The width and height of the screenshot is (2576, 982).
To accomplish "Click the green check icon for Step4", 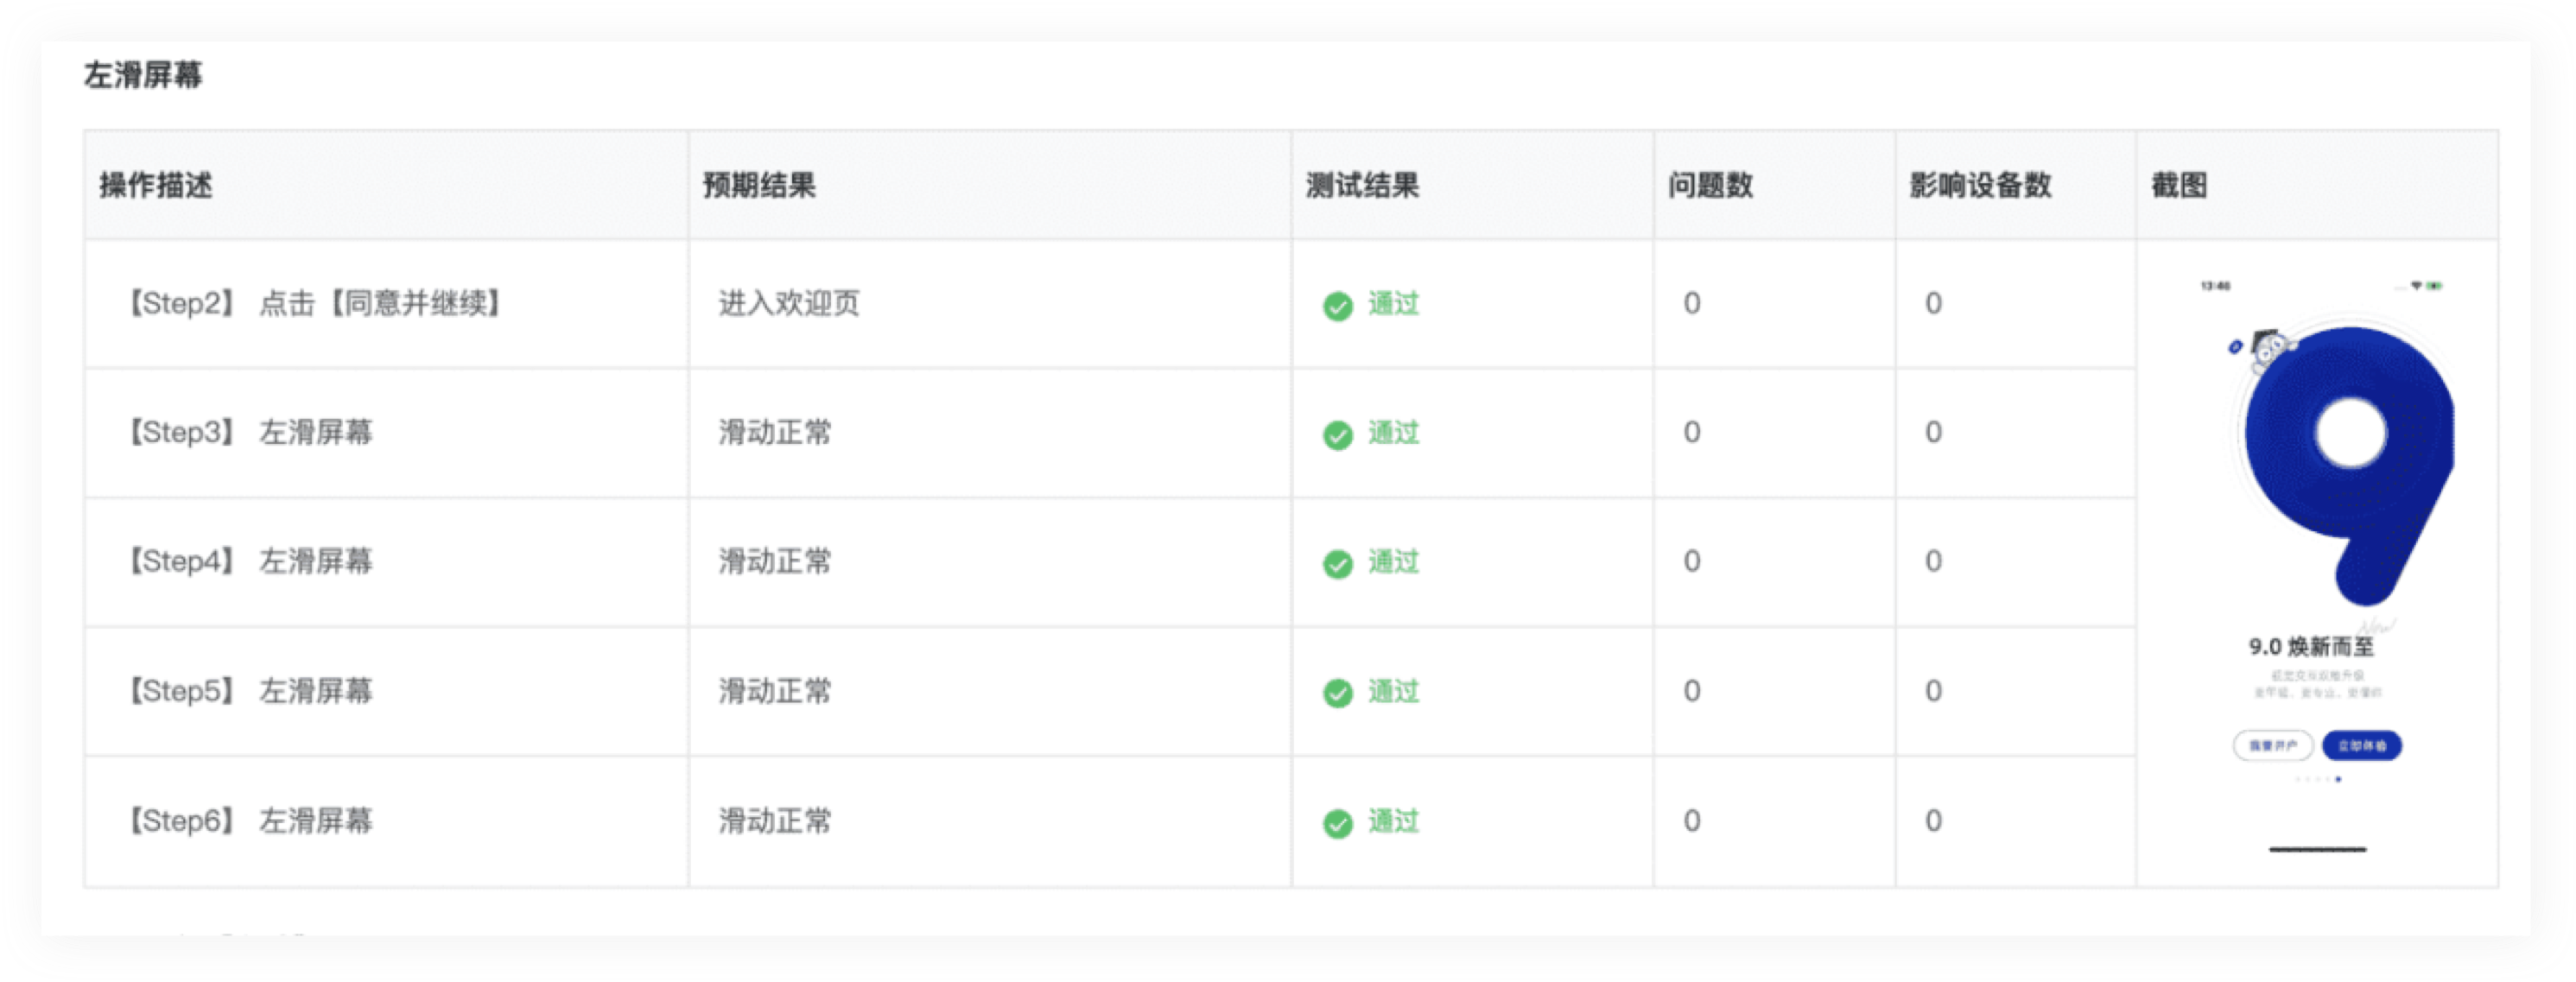I will [x=1337, y=564].
